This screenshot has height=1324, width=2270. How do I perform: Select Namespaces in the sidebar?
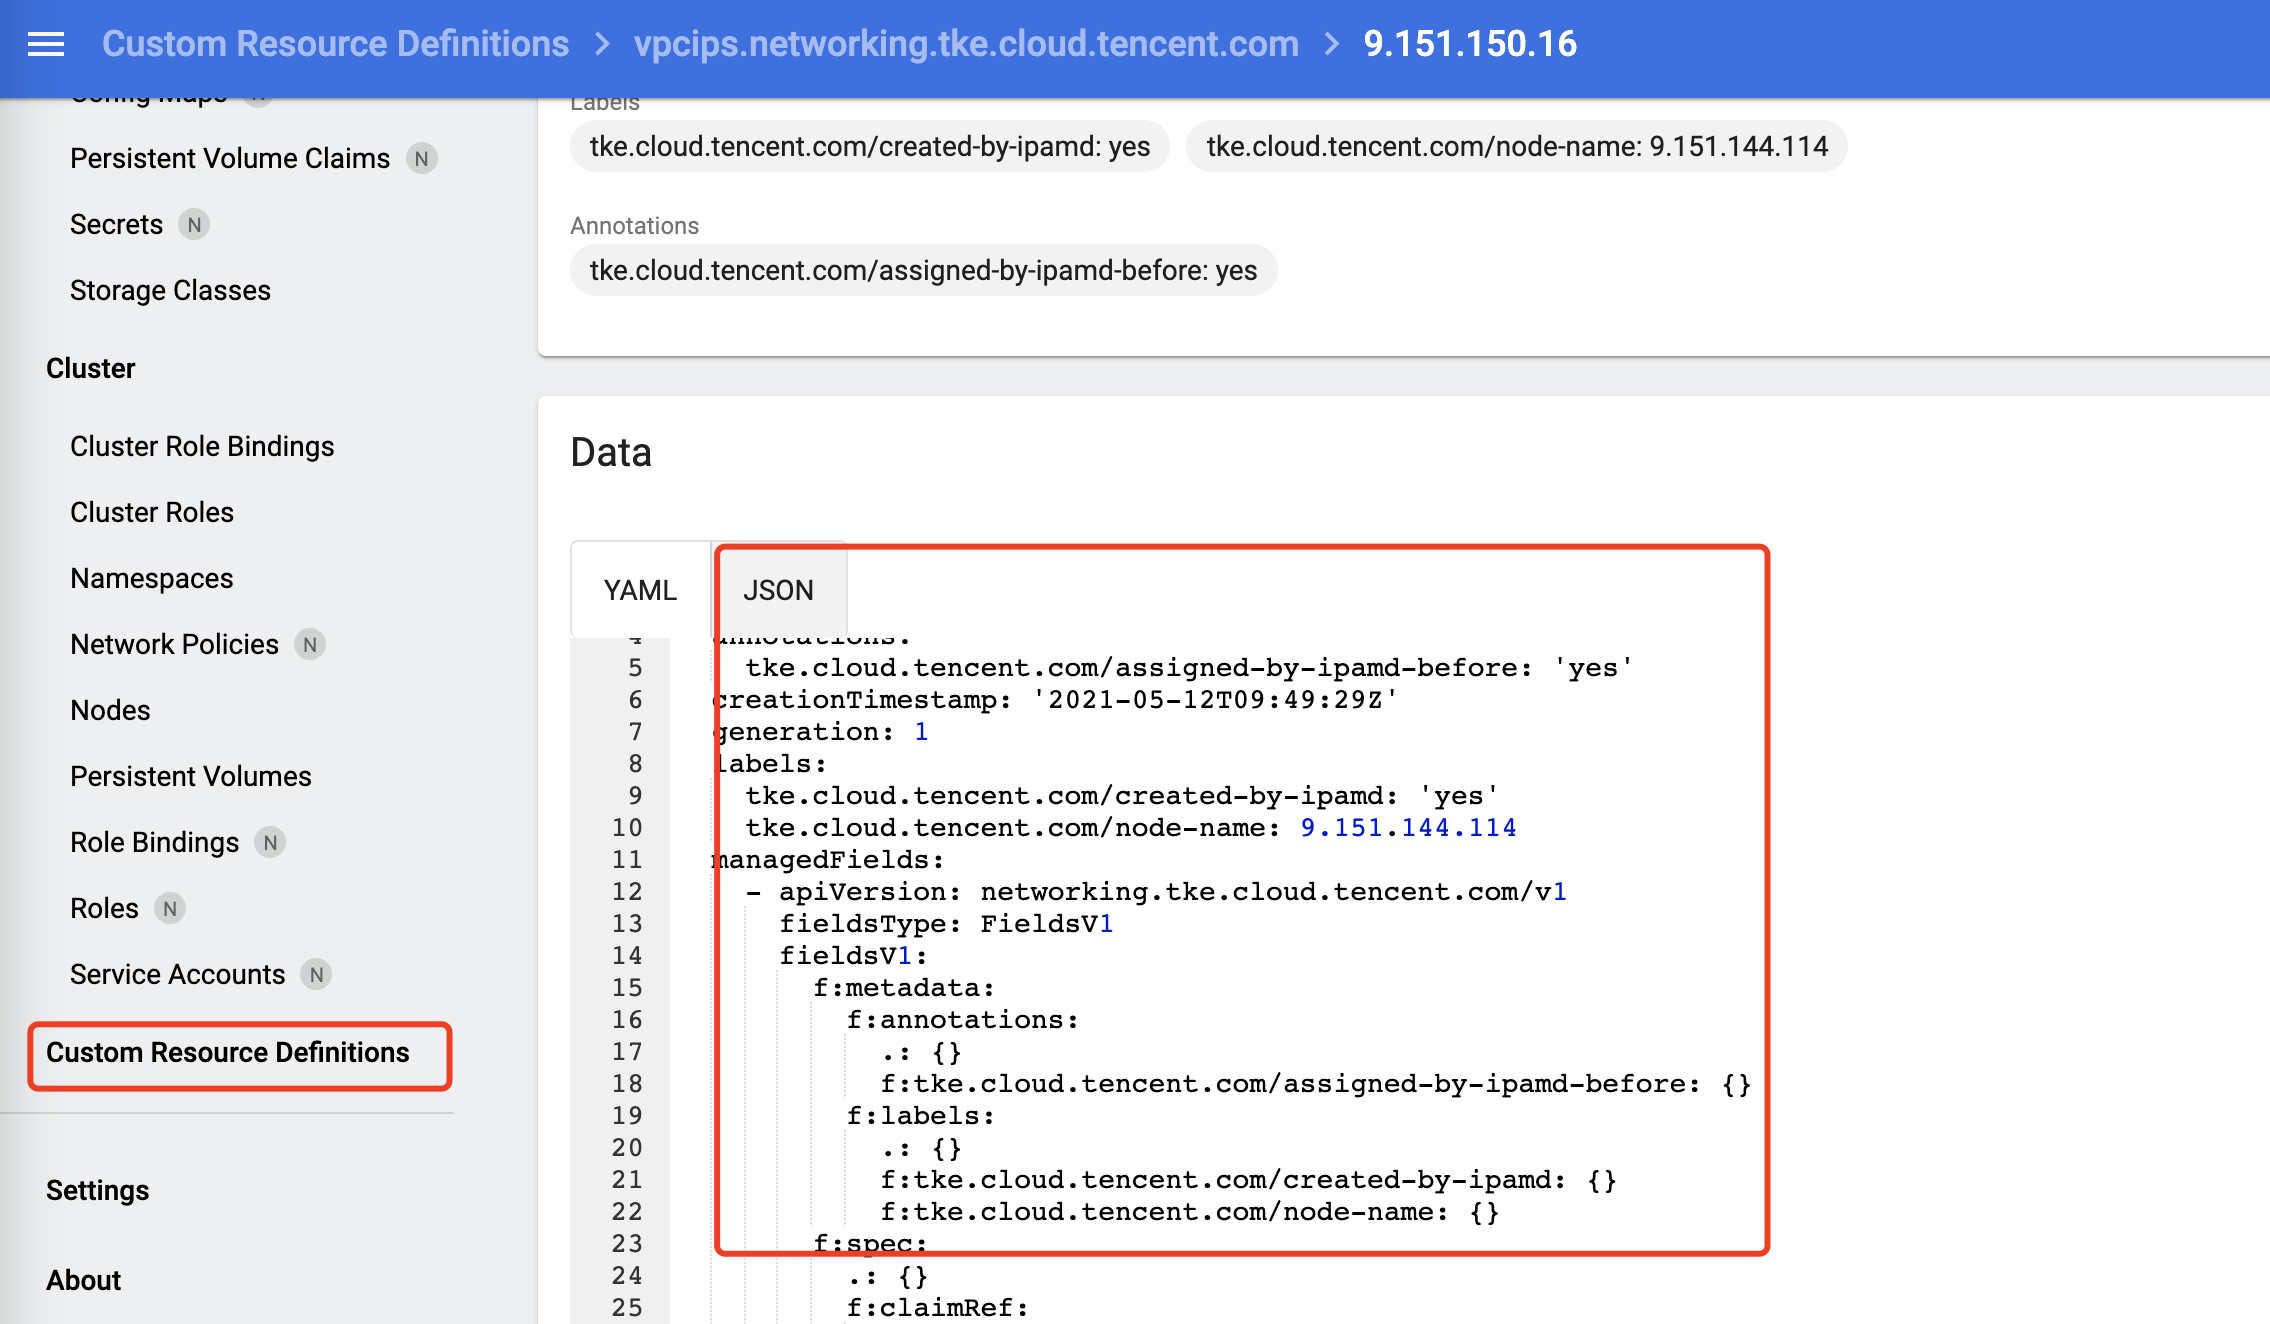[x=151, y=578]
